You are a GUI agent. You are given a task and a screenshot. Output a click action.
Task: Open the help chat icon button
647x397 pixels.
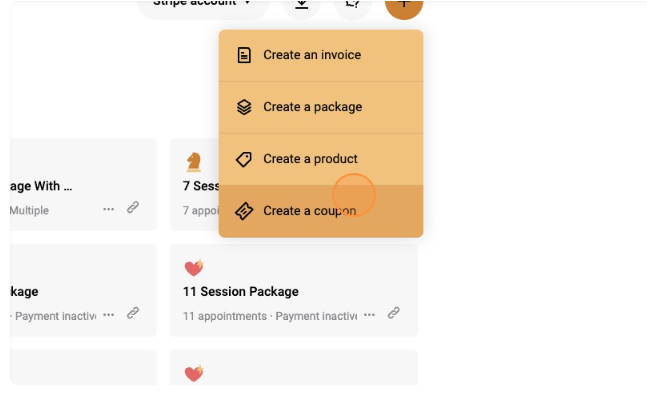point(352,6)
